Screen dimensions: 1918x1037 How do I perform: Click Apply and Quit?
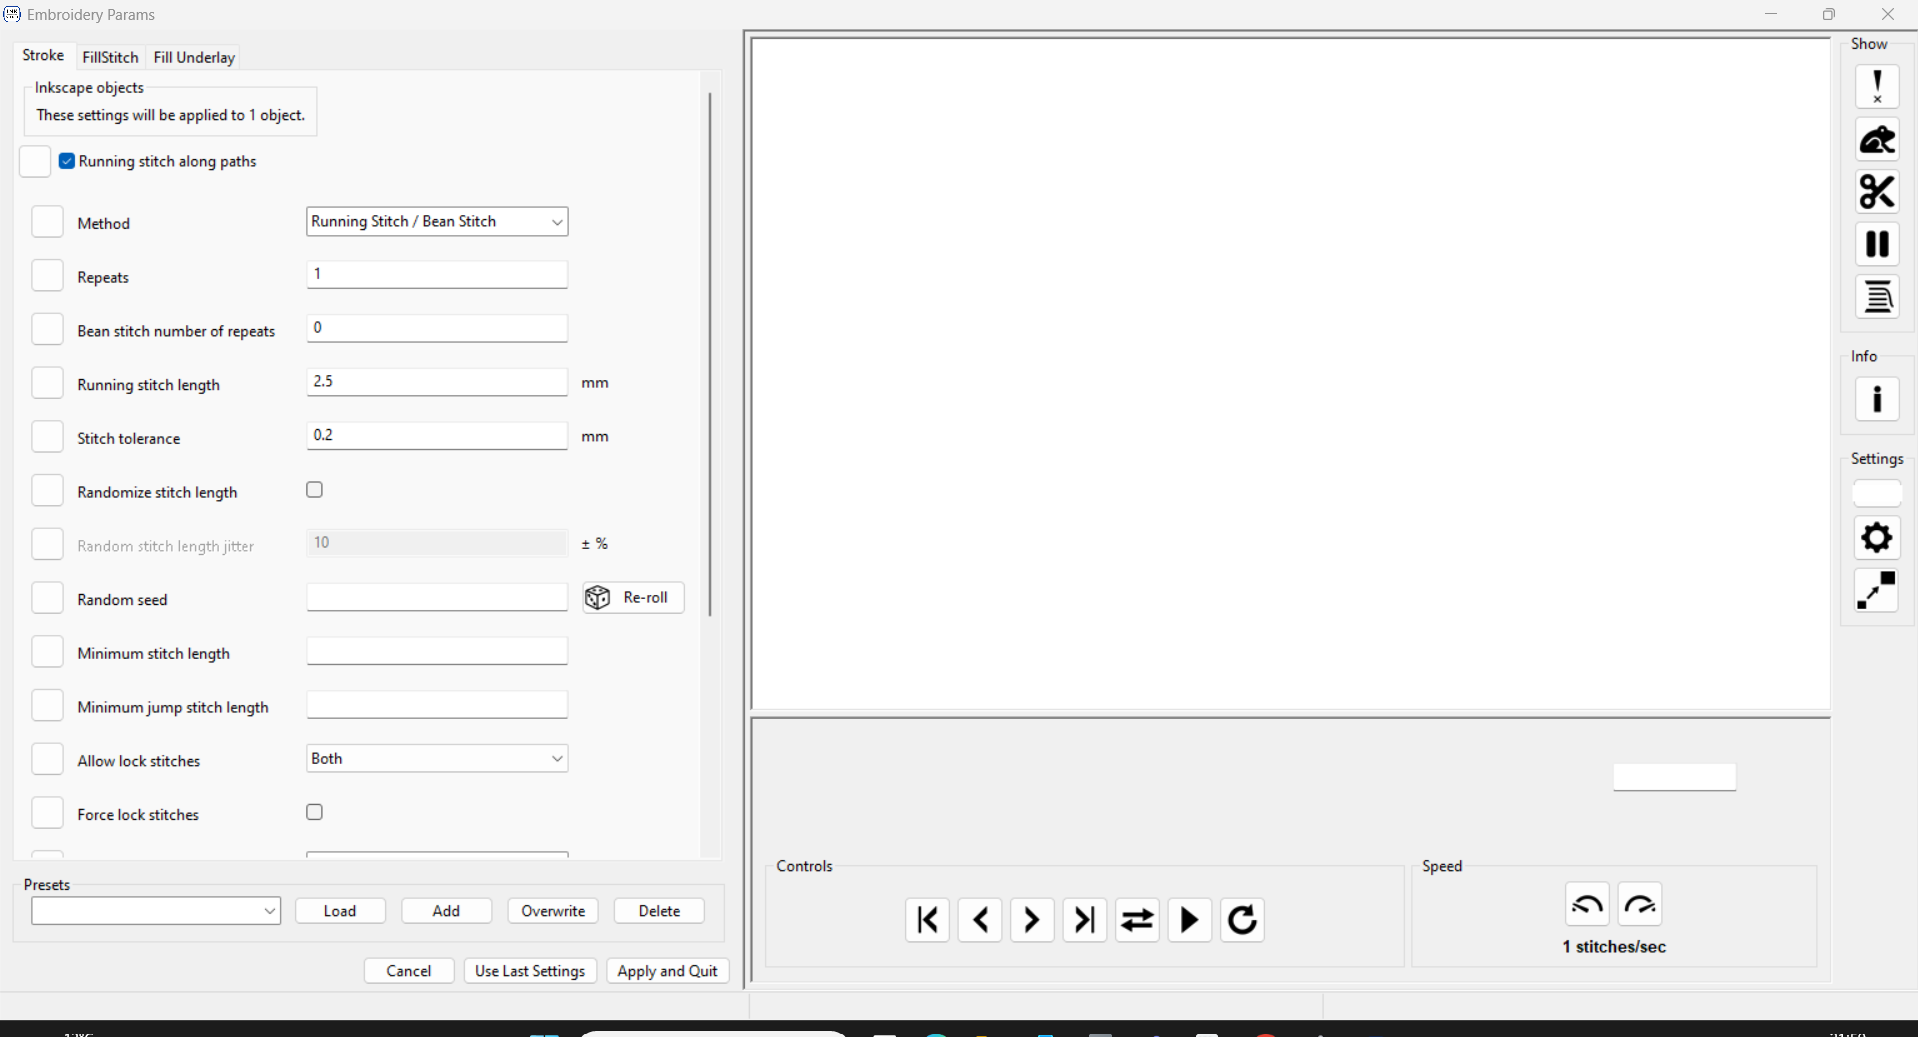[x=668, y=971]
